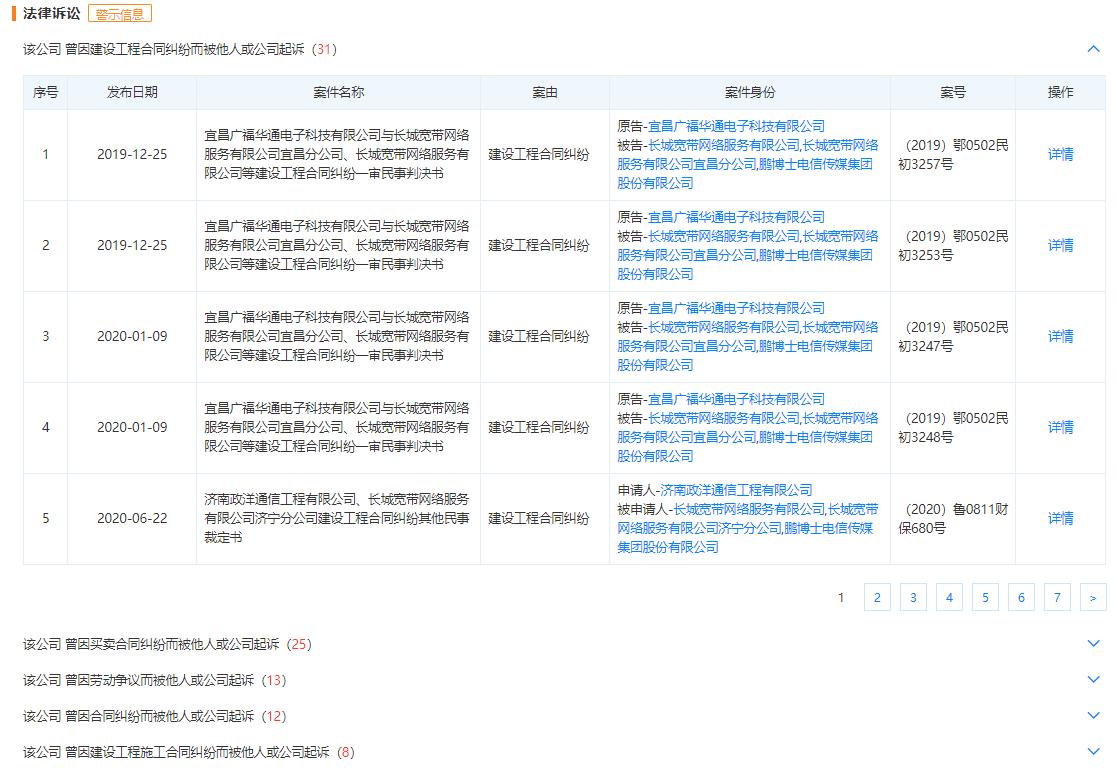The image size is (1118, 782).
Task: Select the 济南政洋通信工程有限公司 case name text
Action: pyautogui.click(x=337, y=518)
